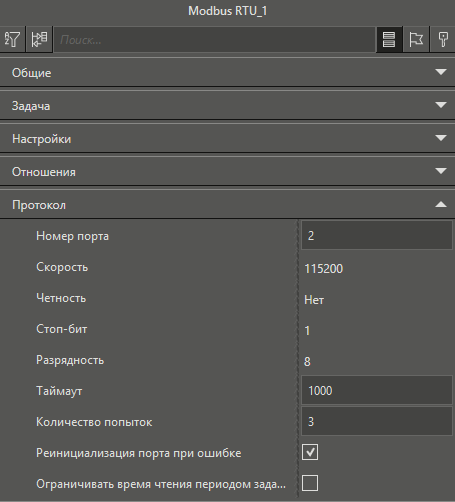Select the Номер порта label
This screenshot has height=502, width=455.
point(72,236)
